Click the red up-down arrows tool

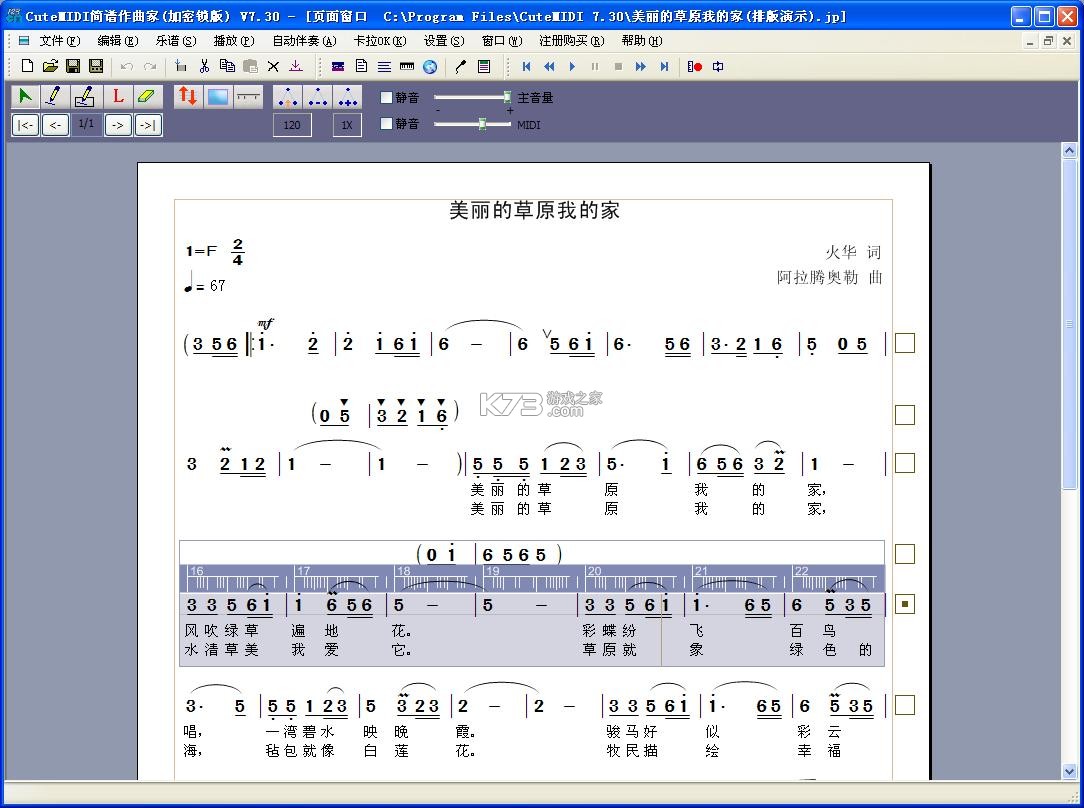pyautogui.click(x=187, y=97)
